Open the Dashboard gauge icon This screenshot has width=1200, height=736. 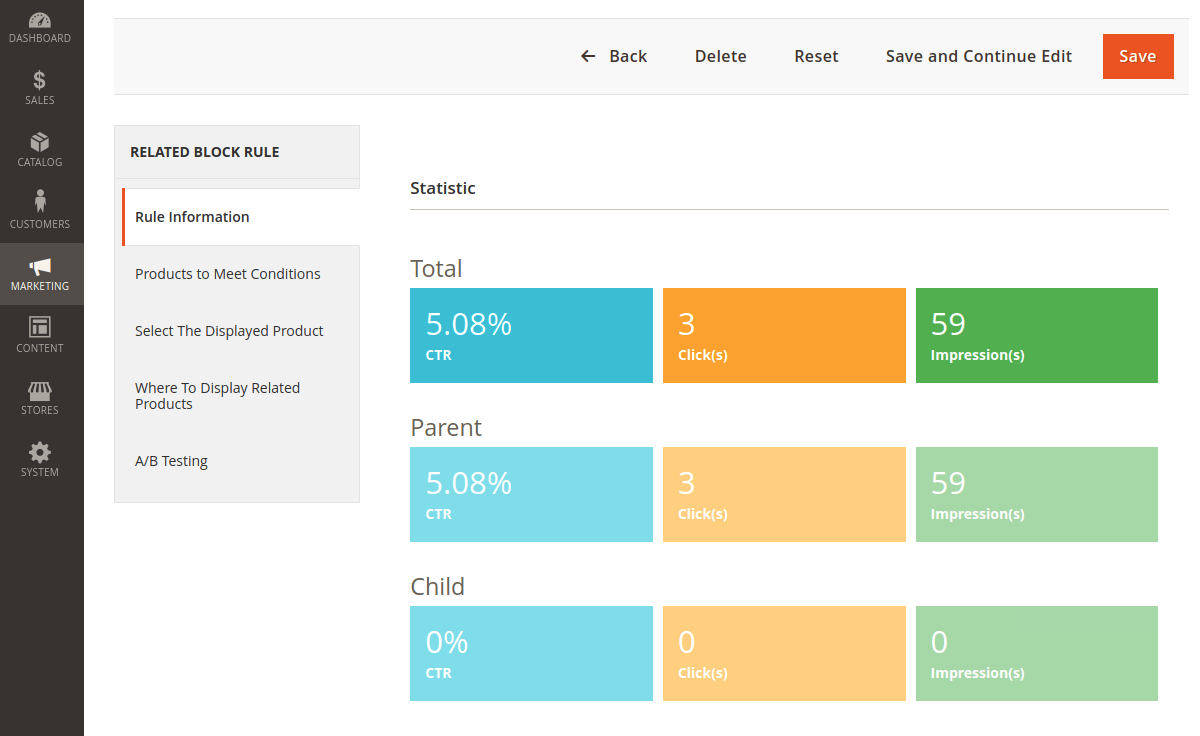pyautogui.click(x=40, y=20)
